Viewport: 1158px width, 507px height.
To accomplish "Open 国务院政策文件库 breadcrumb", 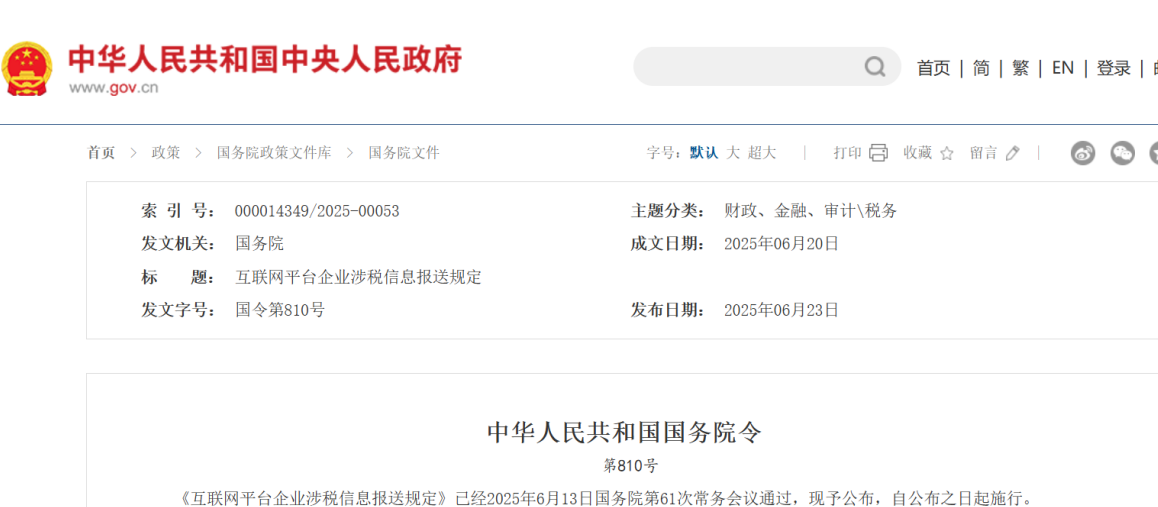I will (274, 153).
